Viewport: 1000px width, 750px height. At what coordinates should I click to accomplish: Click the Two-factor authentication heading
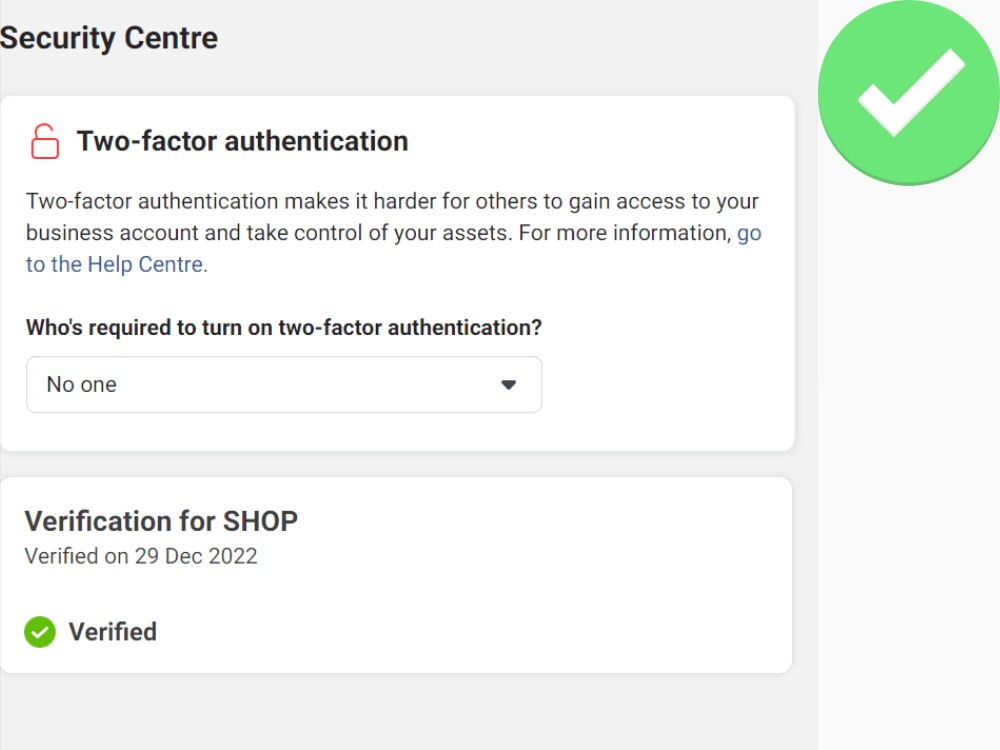[242, 141]
